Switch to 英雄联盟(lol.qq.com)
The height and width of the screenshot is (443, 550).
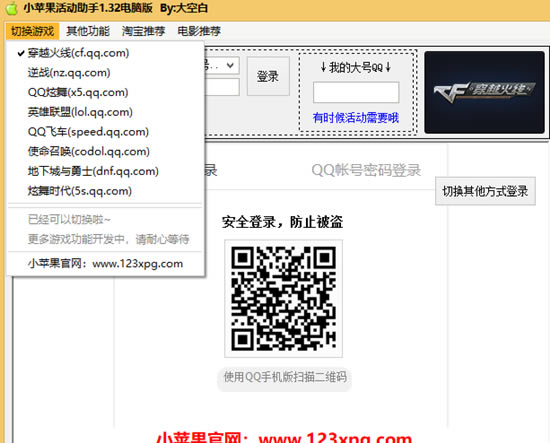coord(105,112)
